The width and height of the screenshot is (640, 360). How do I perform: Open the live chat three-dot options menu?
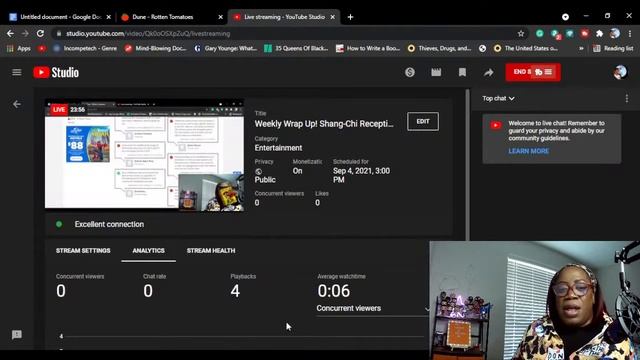(627, 98)
